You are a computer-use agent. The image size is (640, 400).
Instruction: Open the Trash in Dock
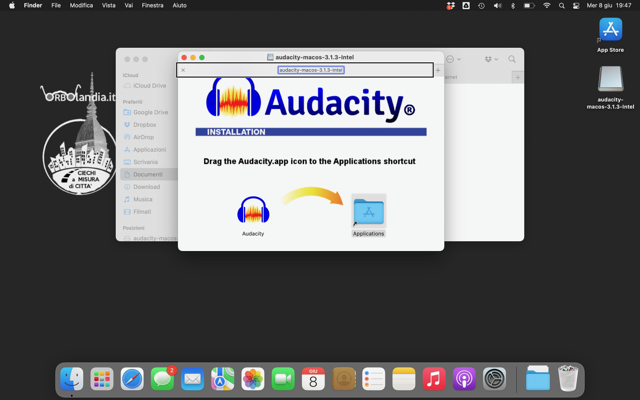568,379
